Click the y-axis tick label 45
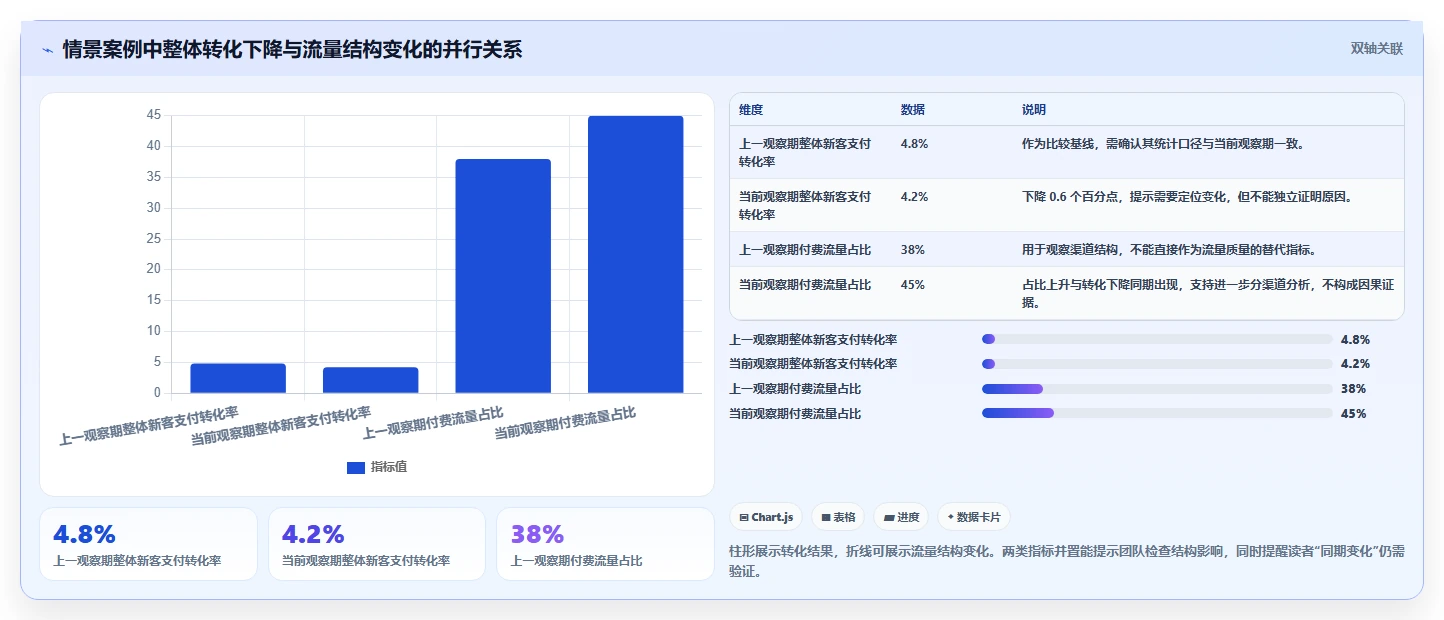This screenshot has width=1444, height=620. [x=153, y=115]
